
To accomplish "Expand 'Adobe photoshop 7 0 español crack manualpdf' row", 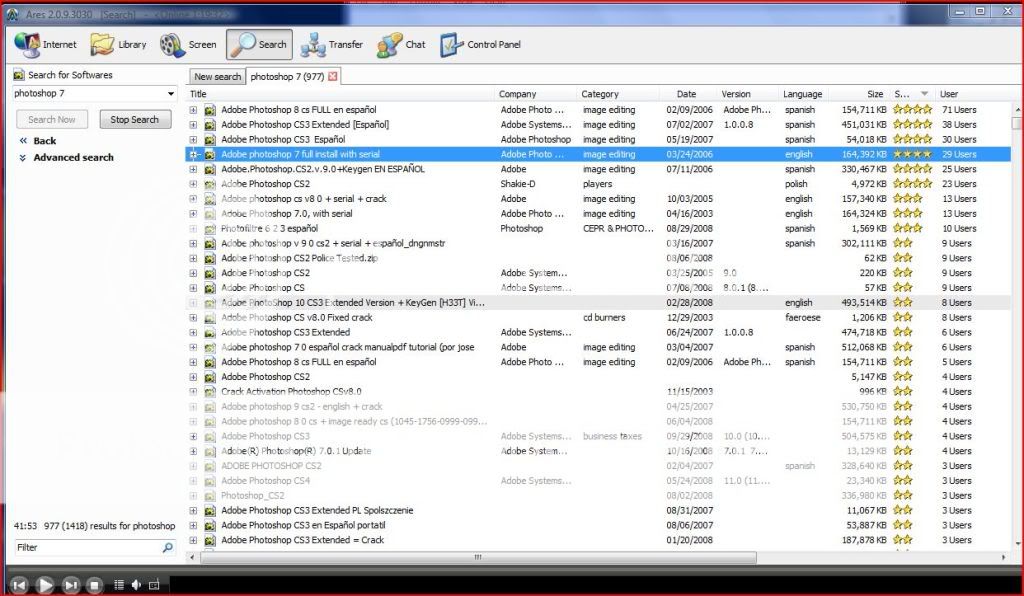I will click(193, 347).
